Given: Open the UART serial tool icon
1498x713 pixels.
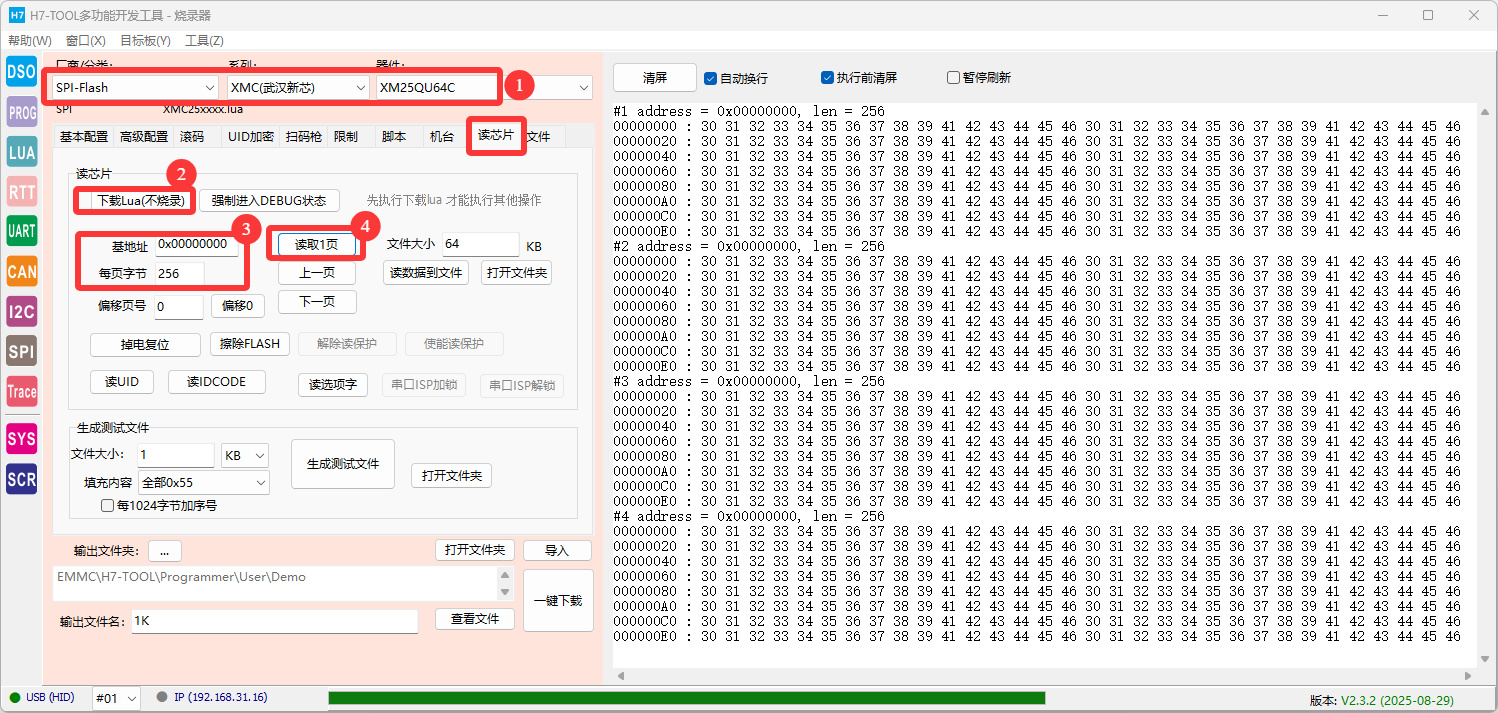Looking at the screenshot, I should tap(21, 231).
